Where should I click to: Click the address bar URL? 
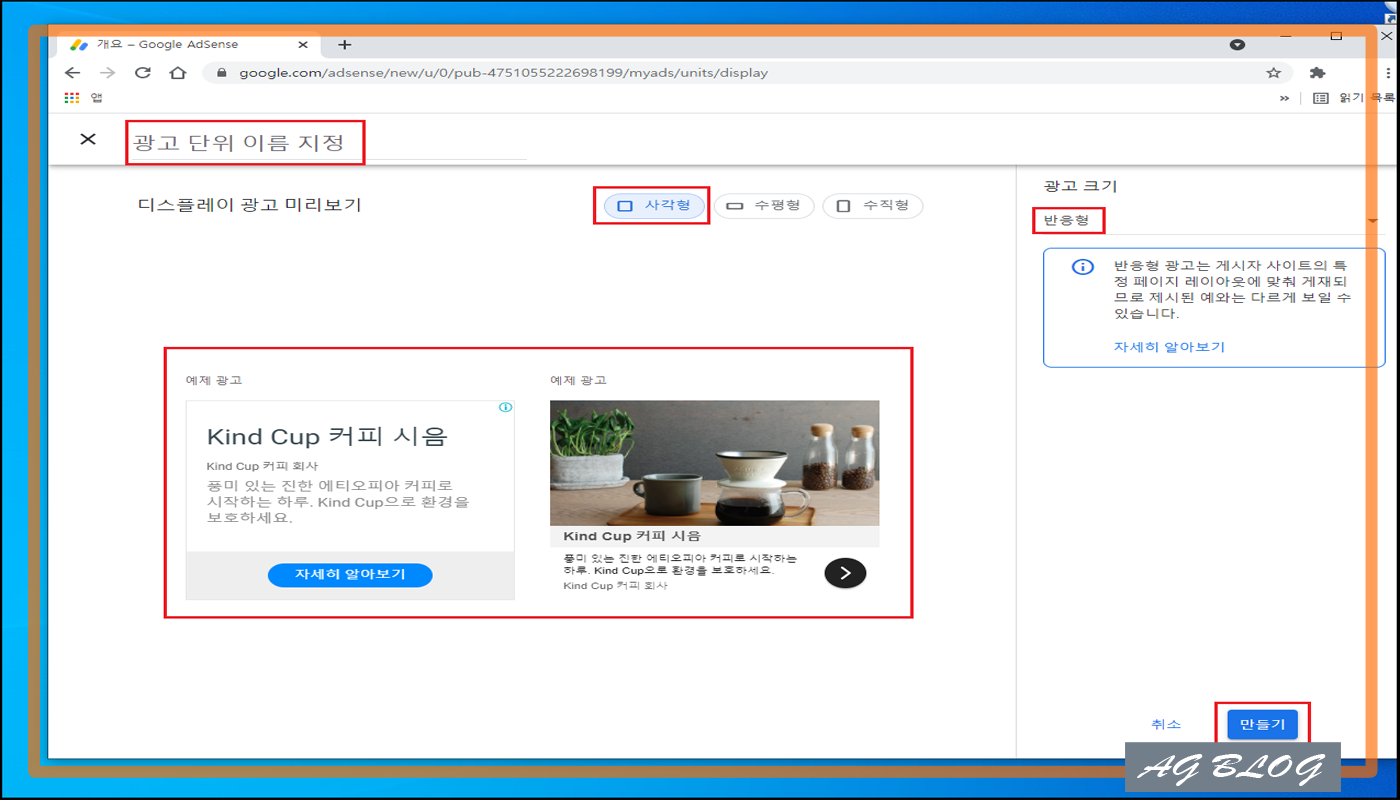tap(503, 73)
